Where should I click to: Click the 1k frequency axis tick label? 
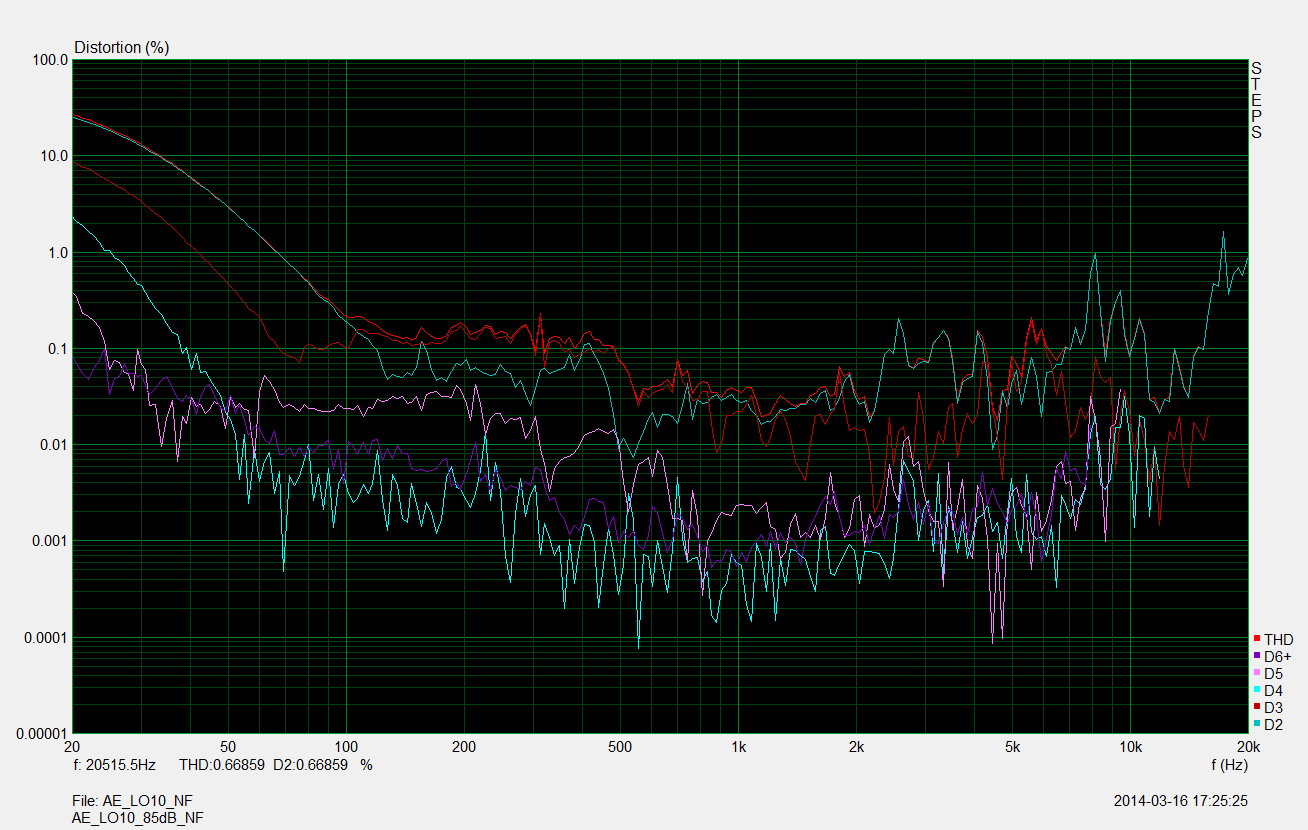click(x=738, y=747)
